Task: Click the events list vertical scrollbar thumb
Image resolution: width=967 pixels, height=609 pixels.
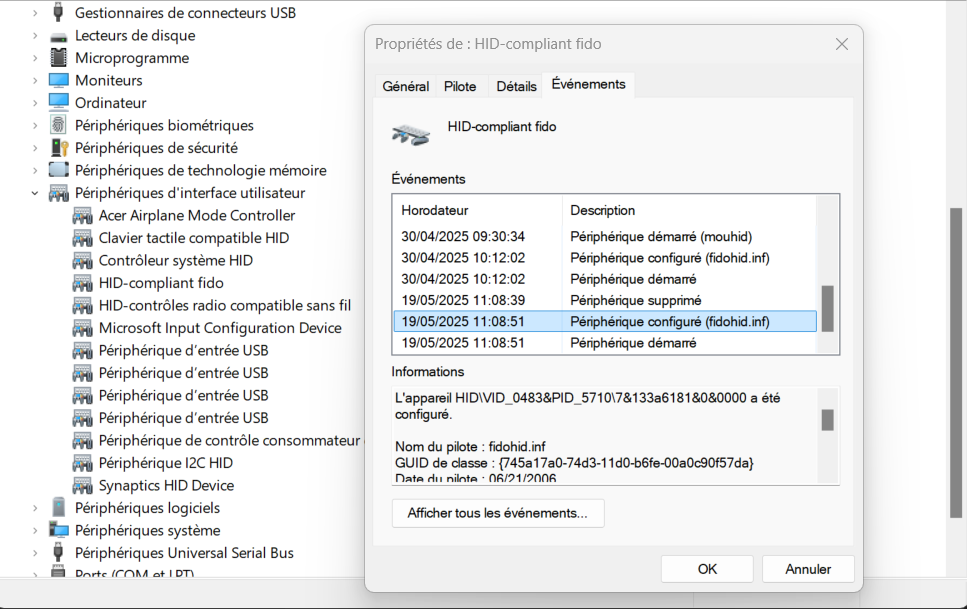Action: click(828, 308)
